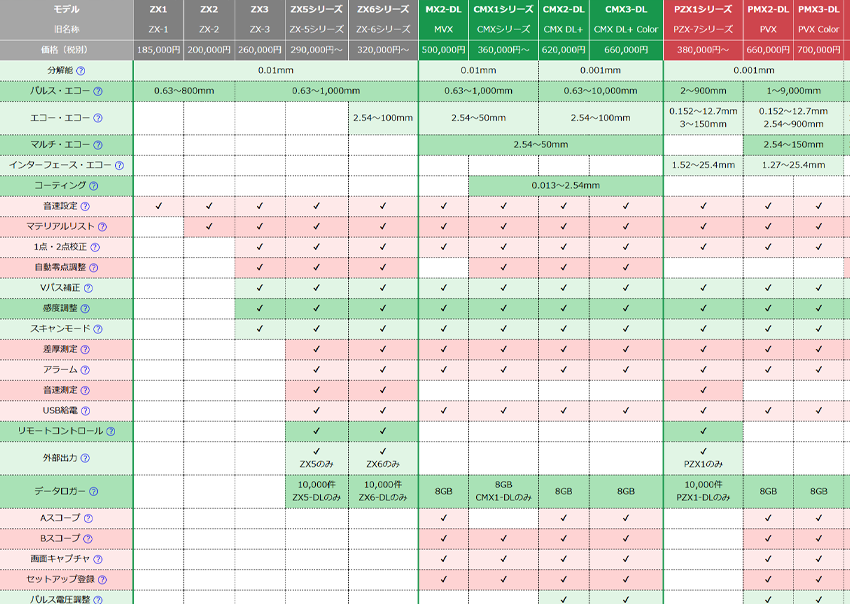Show help for 1点・2点校正
Viewport: 850px width, 604px height.
tap(95, 247)
